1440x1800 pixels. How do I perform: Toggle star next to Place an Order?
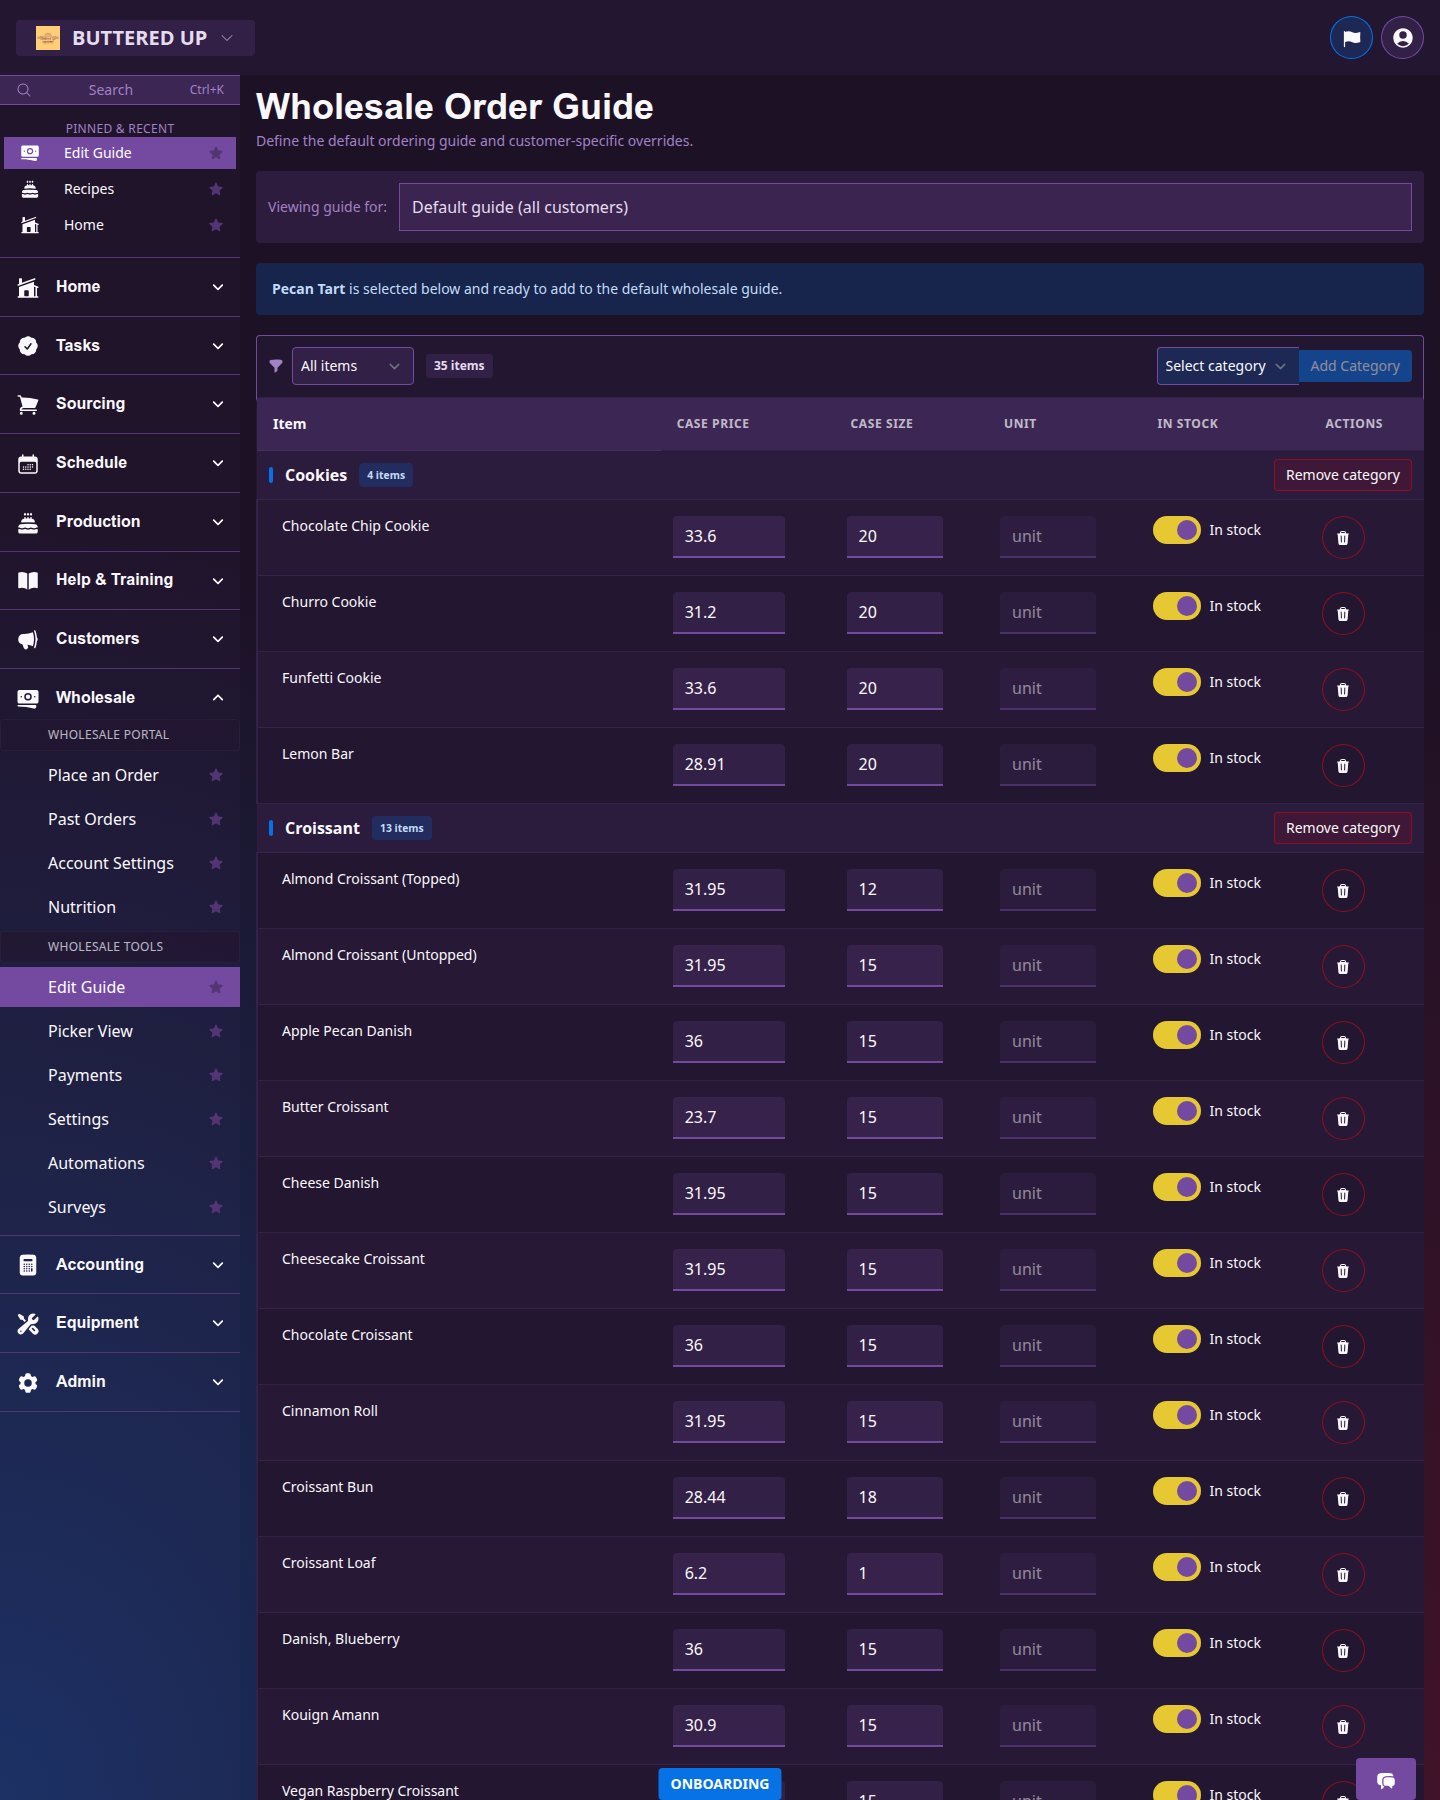[x=216, y=775]
